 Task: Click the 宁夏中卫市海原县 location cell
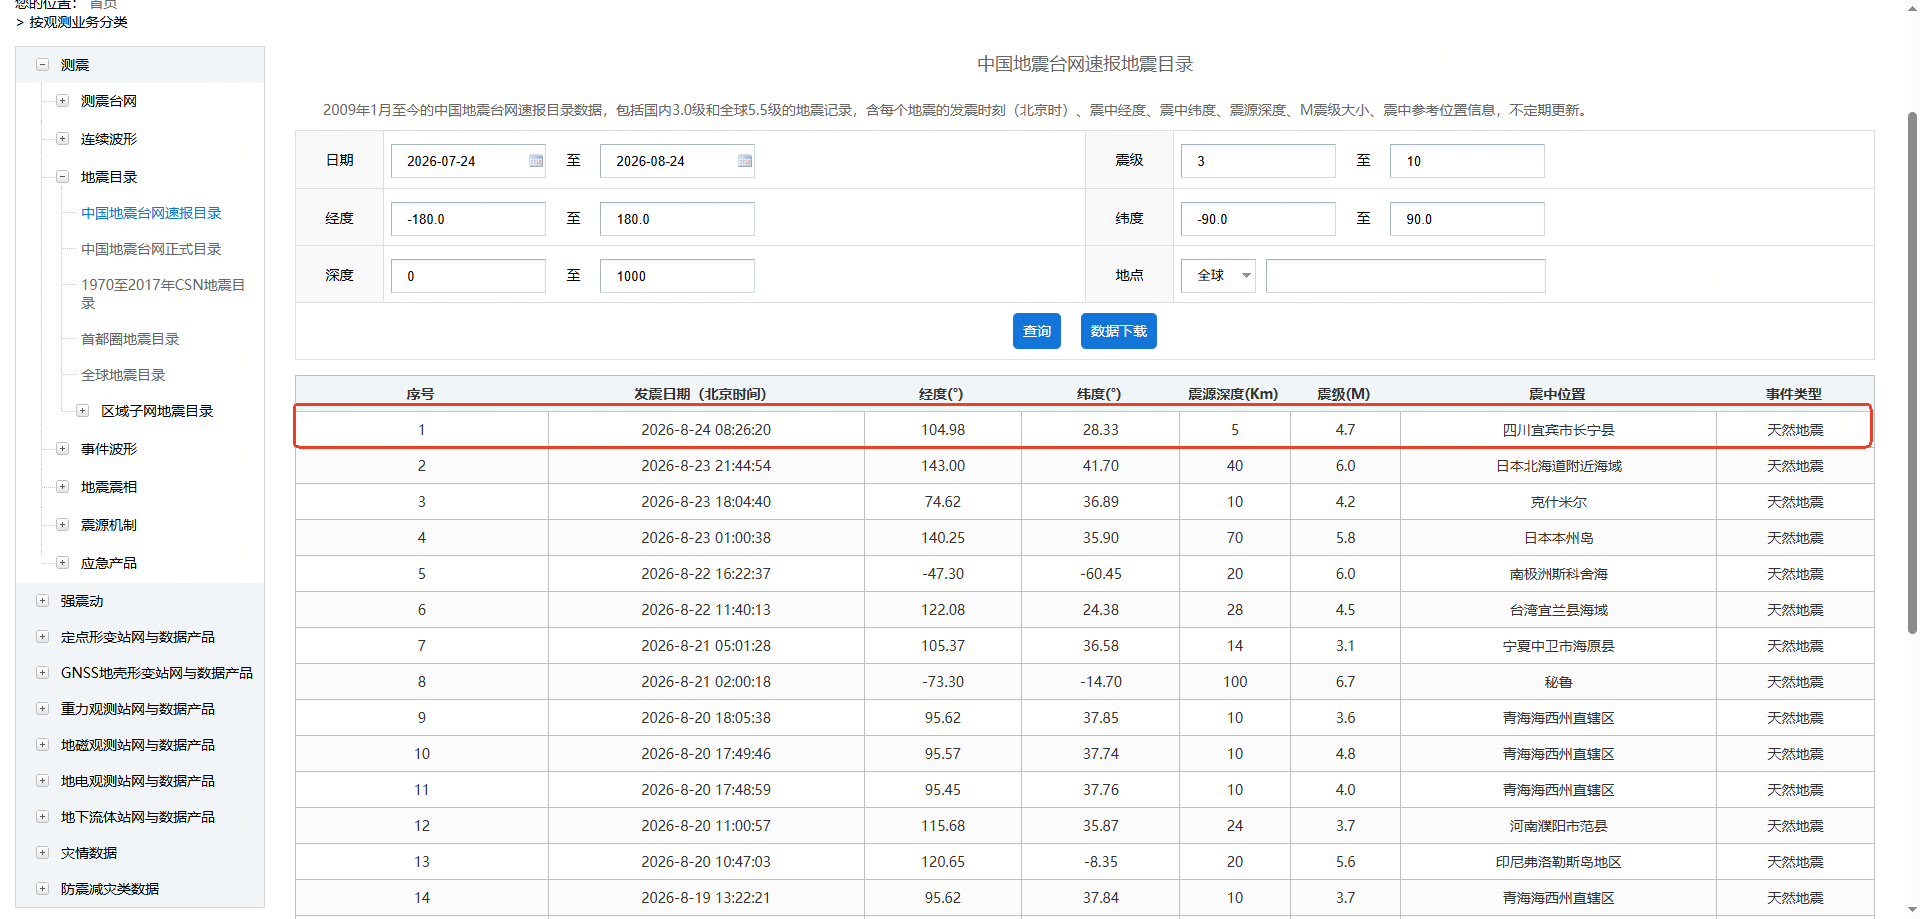(x=1559, y=646)
